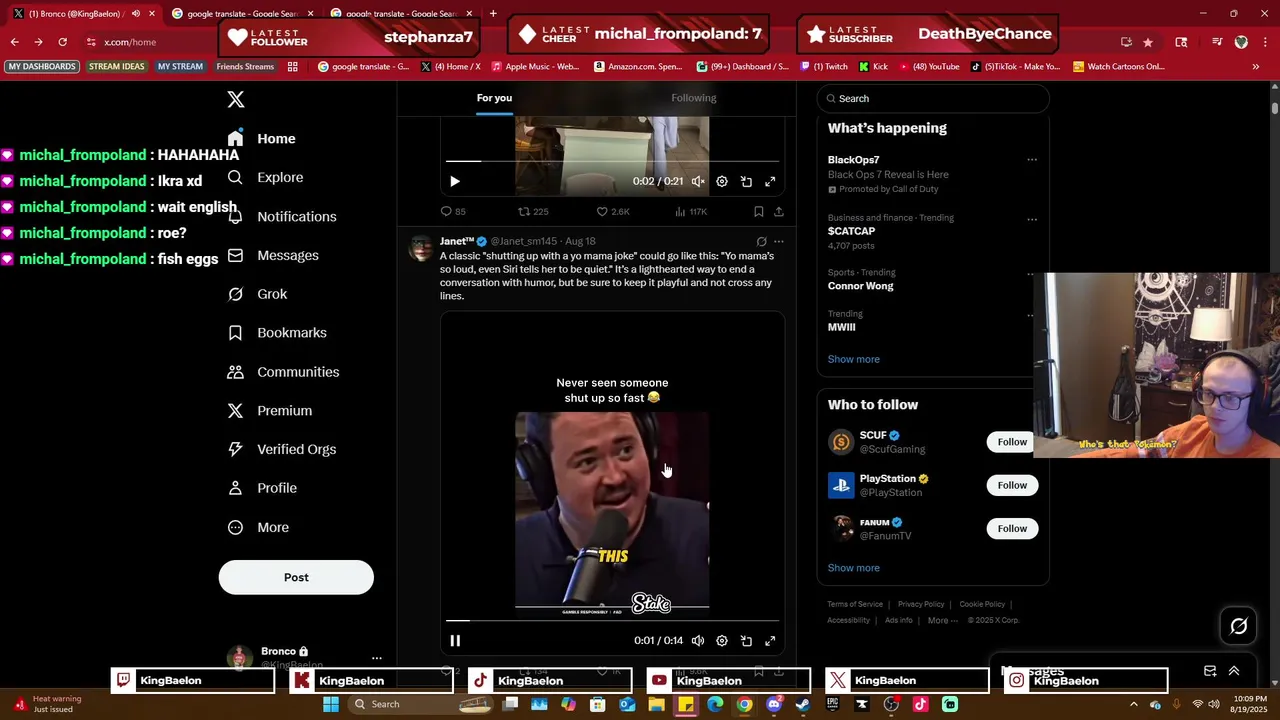Open more options for BlackOps7 trend
Viewport: 1280px width, 720px height.
pyautogui.click(x=1032, y=160)
